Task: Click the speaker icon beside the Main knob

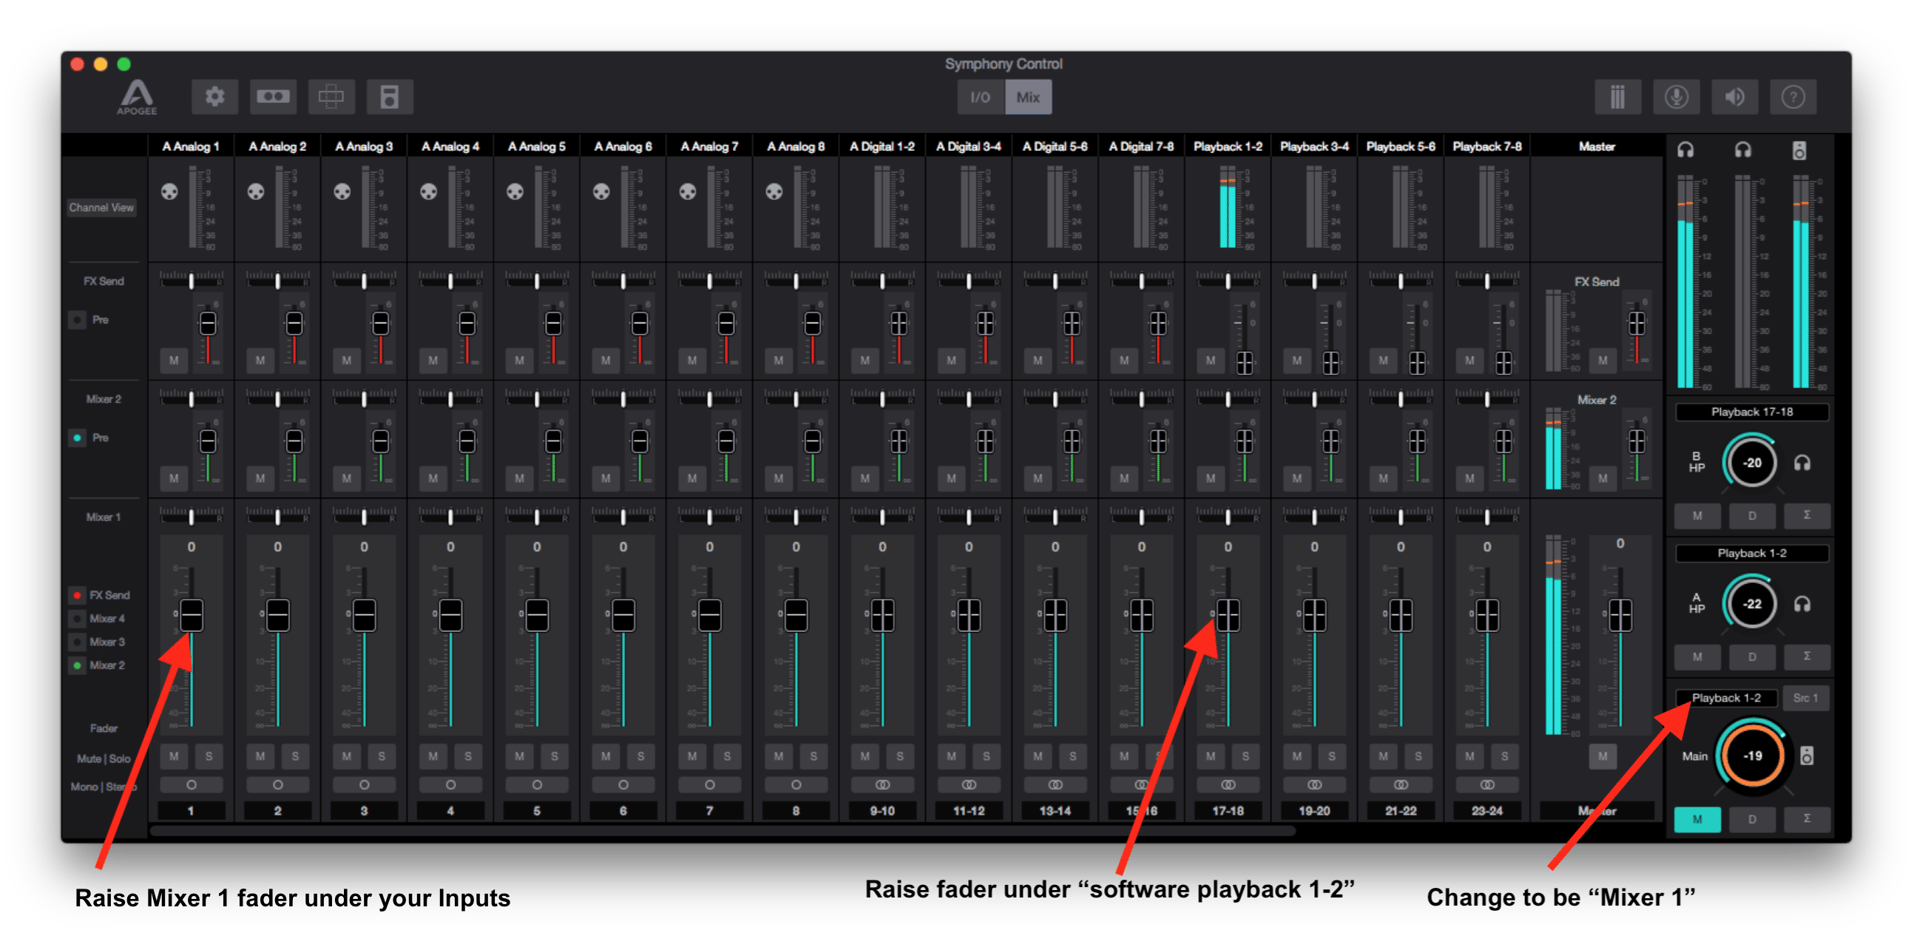Action: tap(1807, 756)
